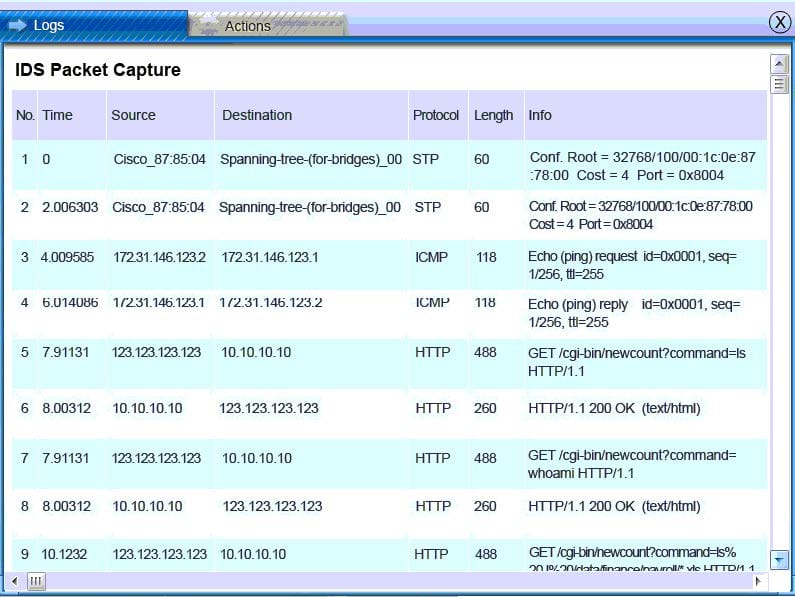Image resolution: width=795 pixels, height=597 pixels.
Task: Click the horizontal scrollbar left arrow
Action: coord(15,581)
